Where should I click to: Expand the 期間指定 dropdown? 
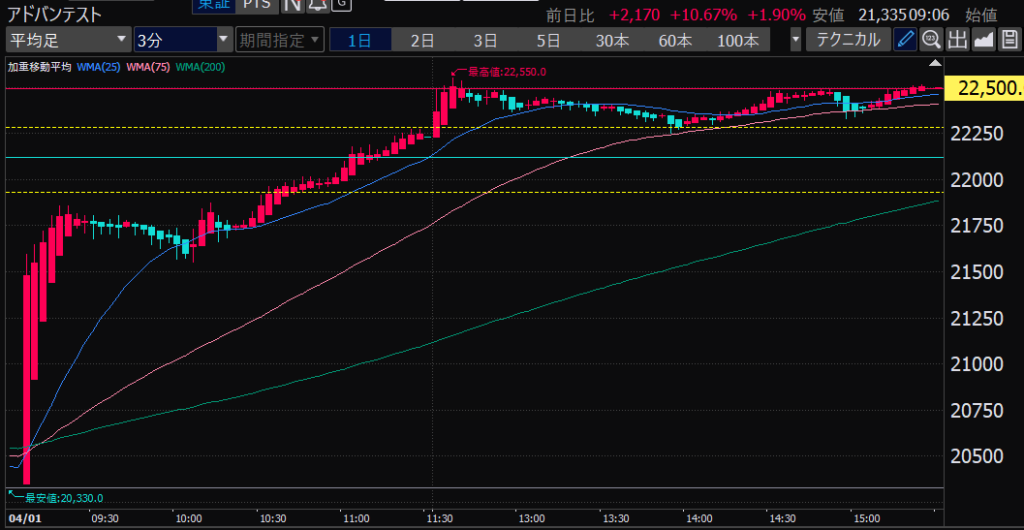279,40
